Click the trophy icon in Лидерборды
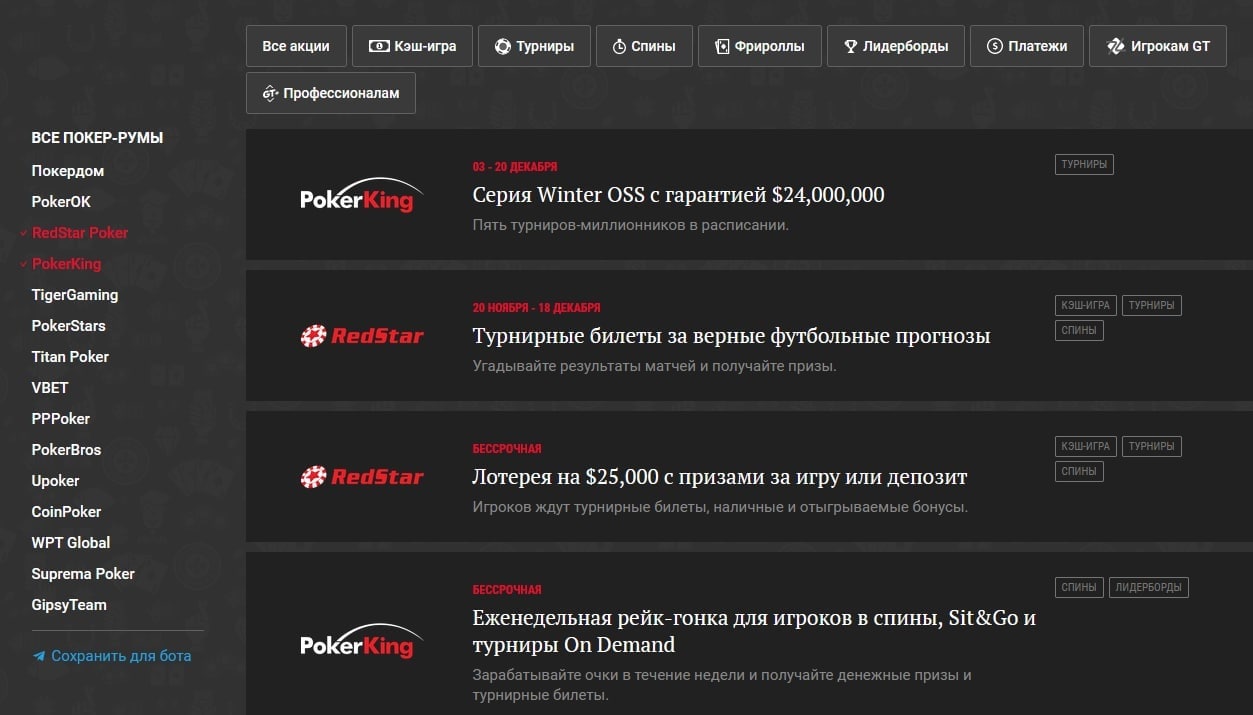The width and height of the screenshot is (1253, 715). (851, 46)
